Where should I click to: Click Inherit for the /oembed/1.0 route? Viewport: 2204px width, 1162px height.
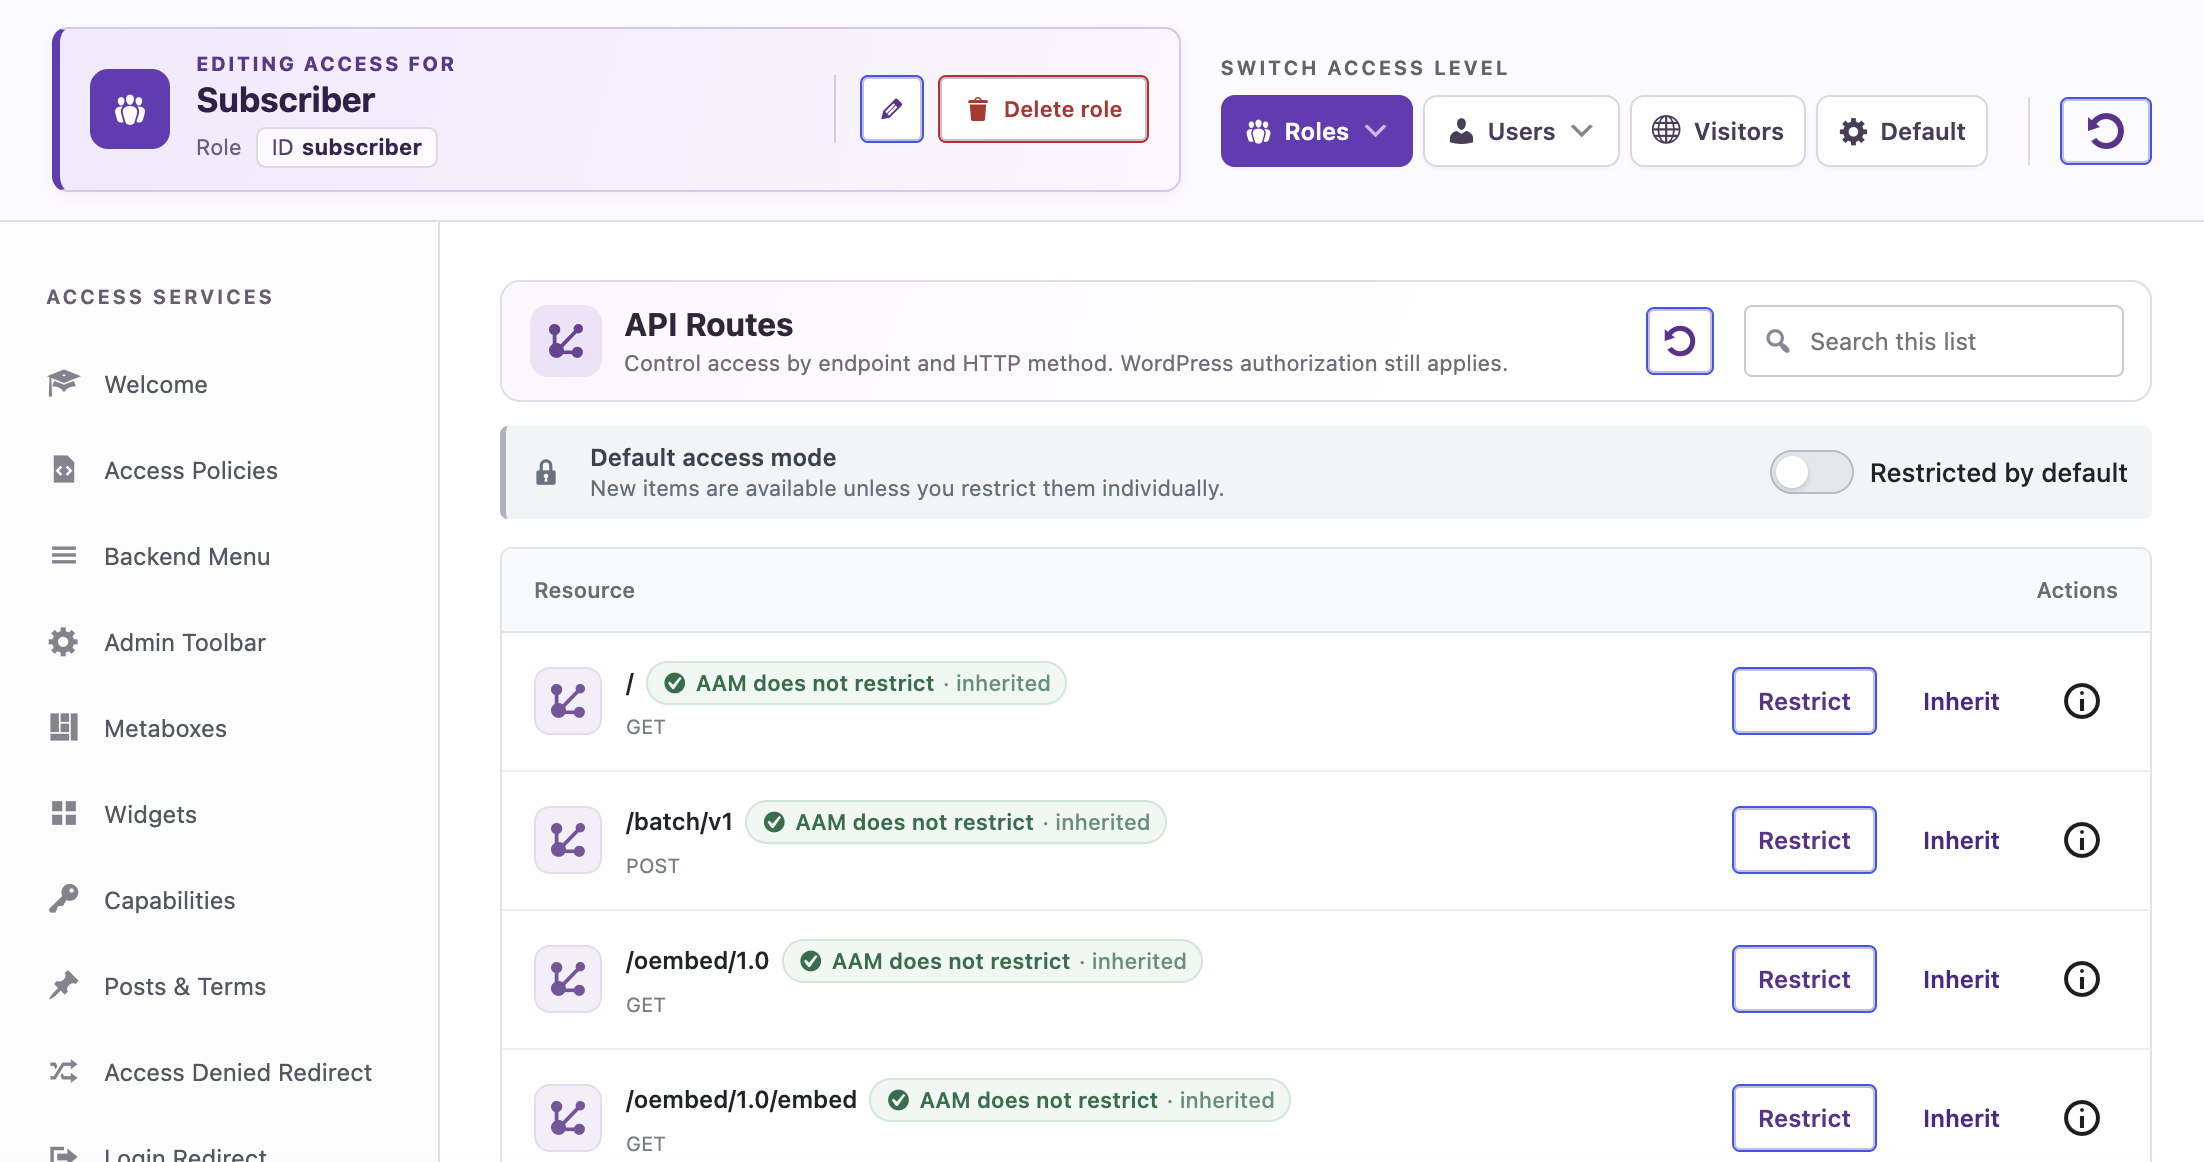1961,979
